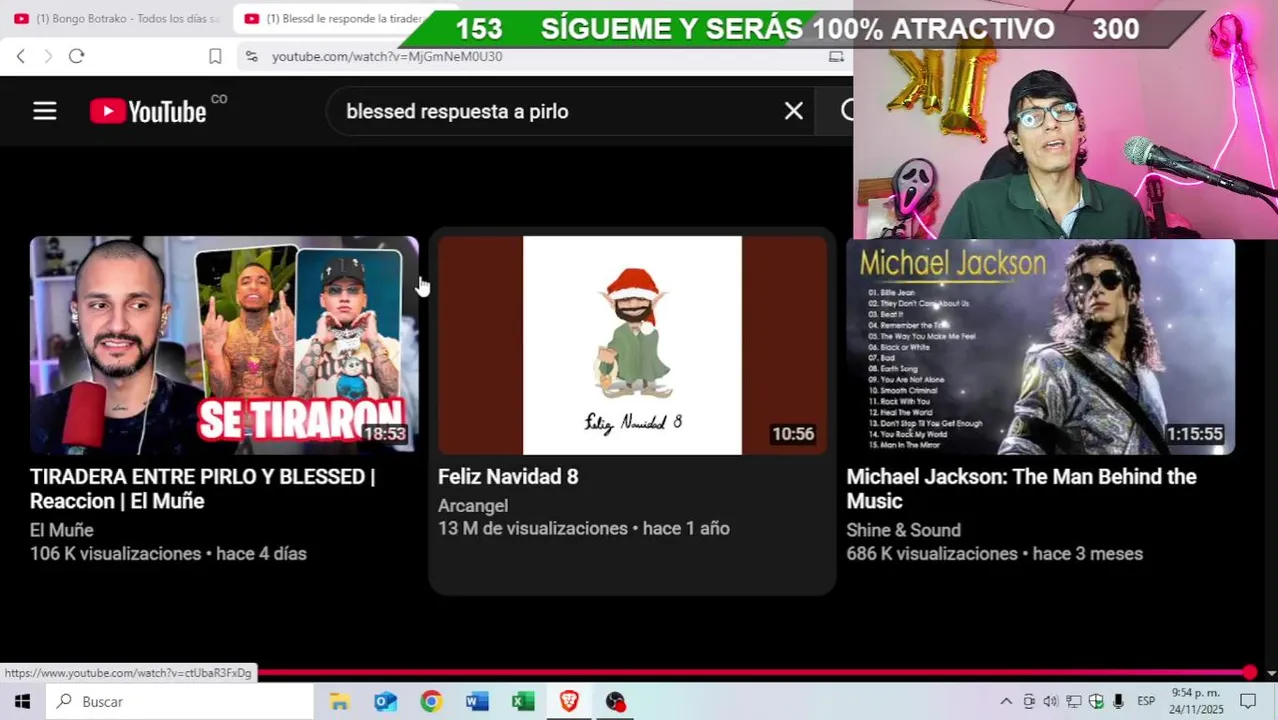The width and height of the screenshot is (1278, 720).
Task: Click '106 K visualizaciones • hace 4 días' text
Action: (168, 554)
